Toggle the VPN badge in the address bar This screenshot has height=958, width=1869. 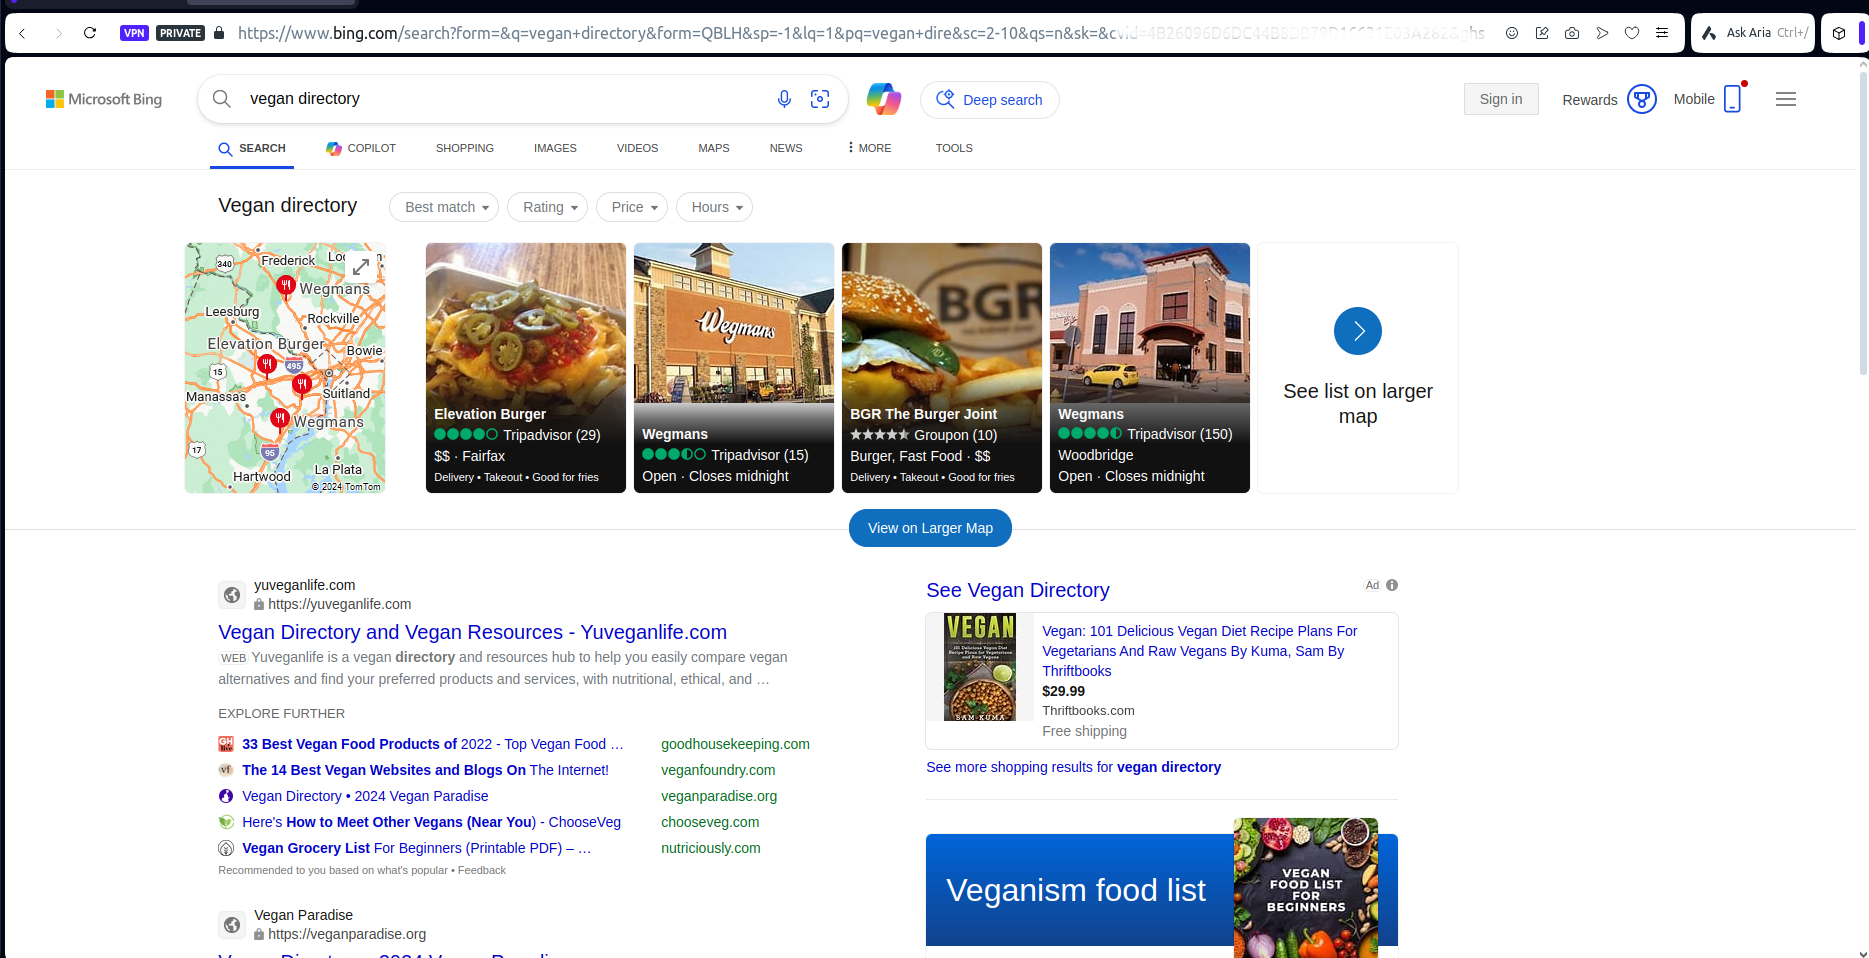[x=134, y=33]
